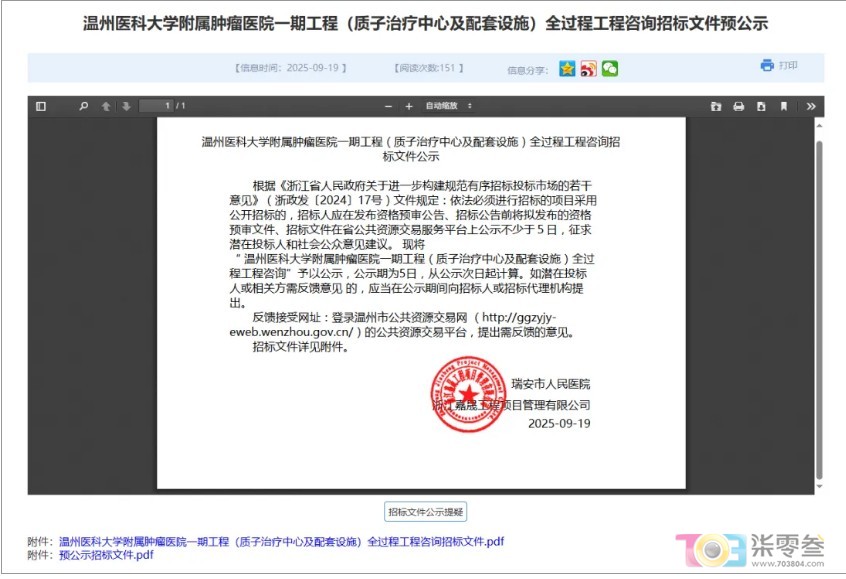This screenshot has height=579, width=846.
Task: Click the 打印 print link
Action: click(779, 66)
